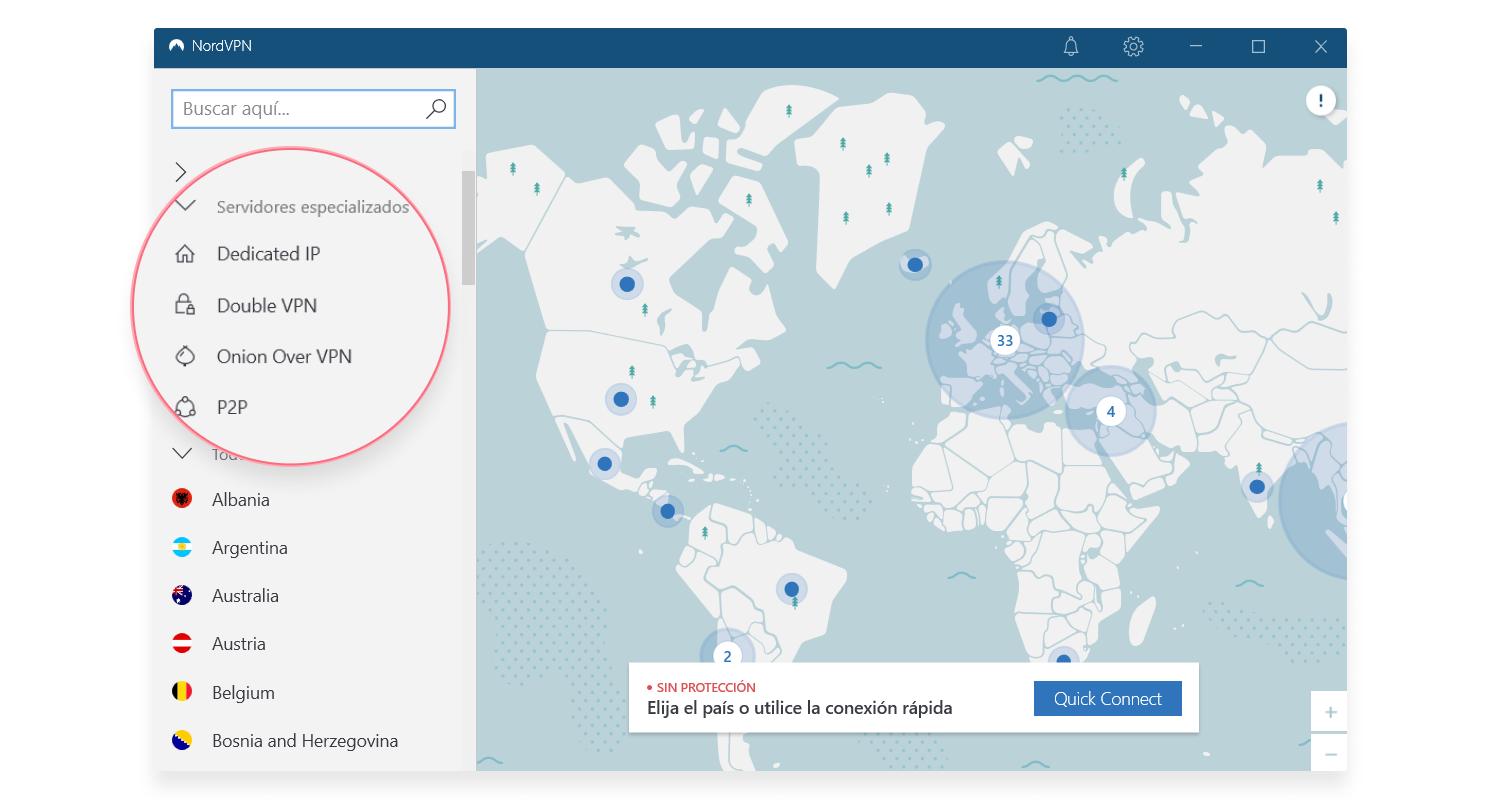Image resolution: width=1500 pixels, height=800 pixels.
Task: Open the notifications bell icon
Action: [1071, 46]
